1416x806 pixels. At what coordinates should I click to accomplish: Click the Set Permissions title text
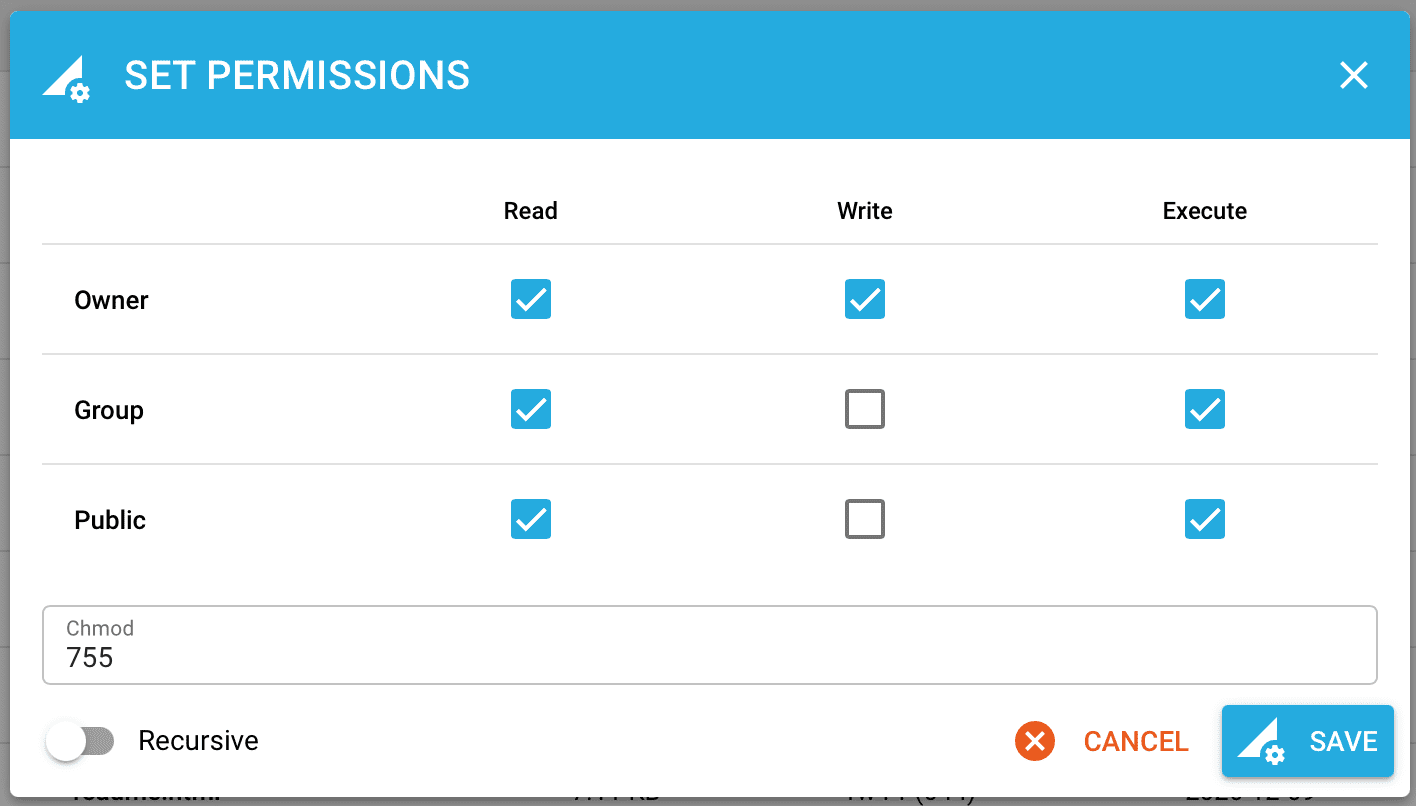[297, 76]
